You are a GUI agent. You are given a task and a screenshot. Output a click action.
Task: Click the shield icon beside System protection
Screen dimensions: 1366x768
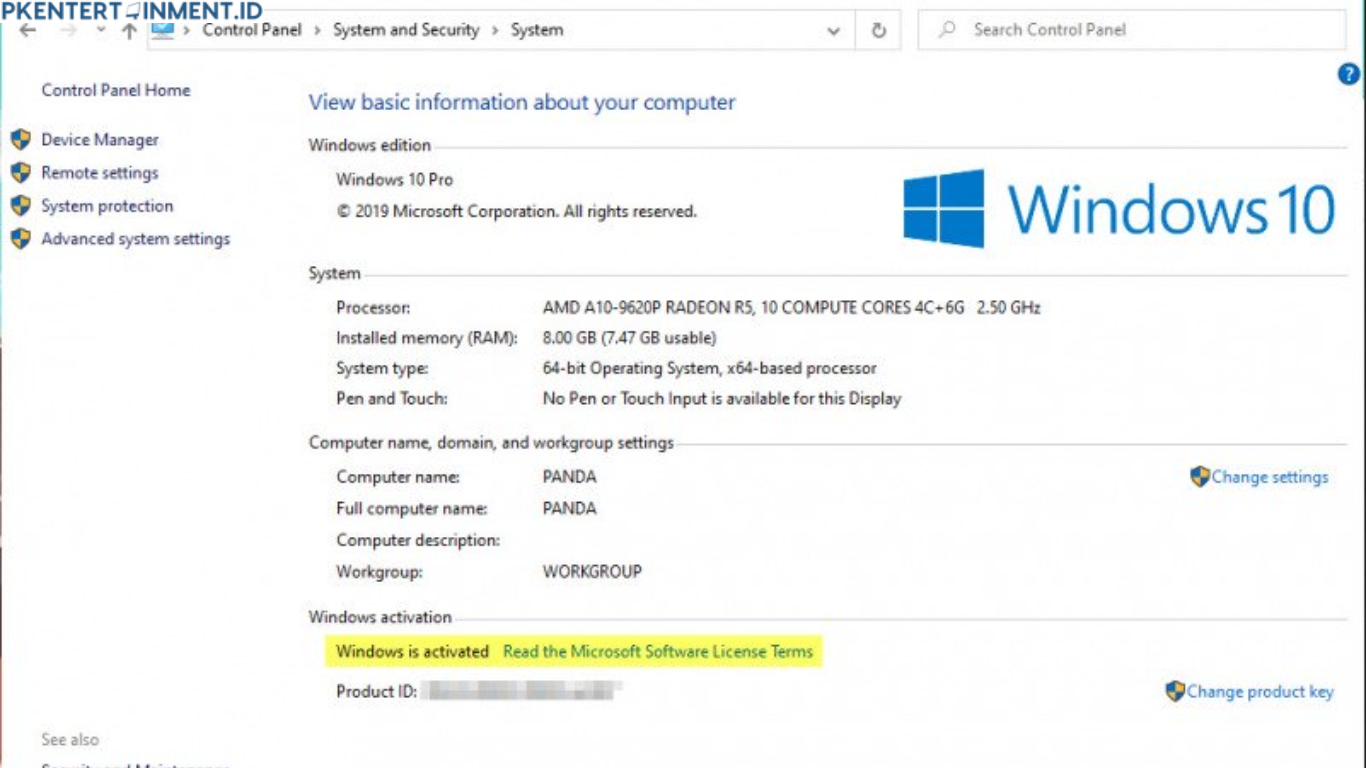coord(21,206)
